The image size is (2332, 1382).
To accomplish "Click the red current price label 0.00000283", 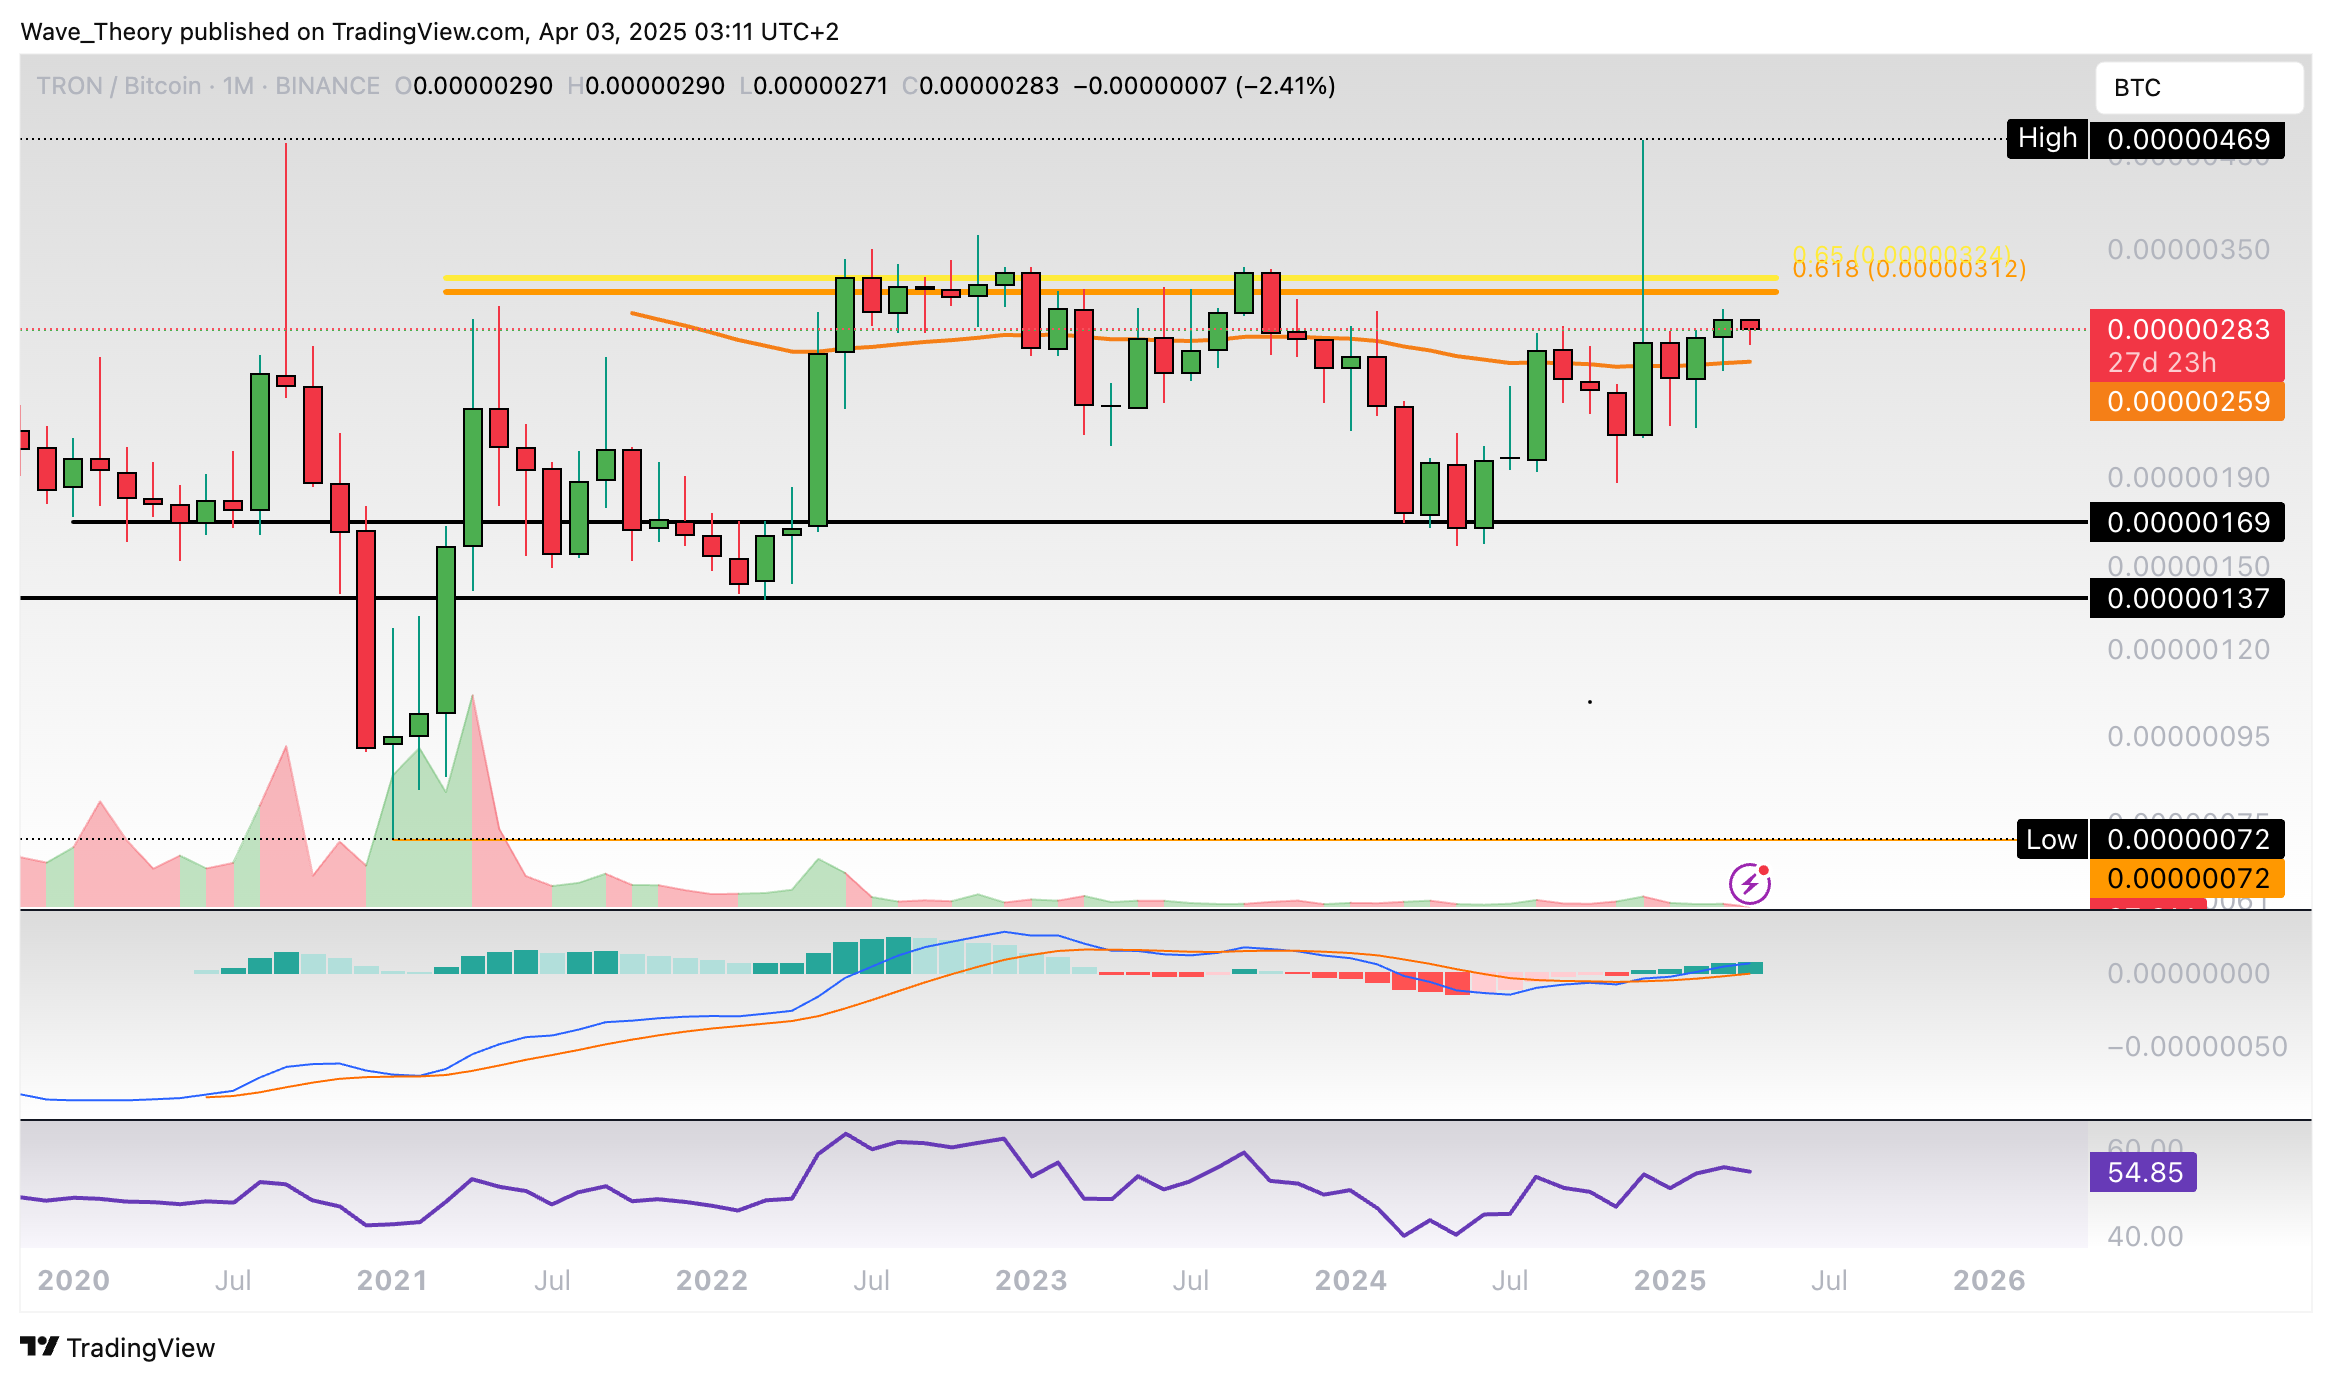I will click(x=2187, y=330).
